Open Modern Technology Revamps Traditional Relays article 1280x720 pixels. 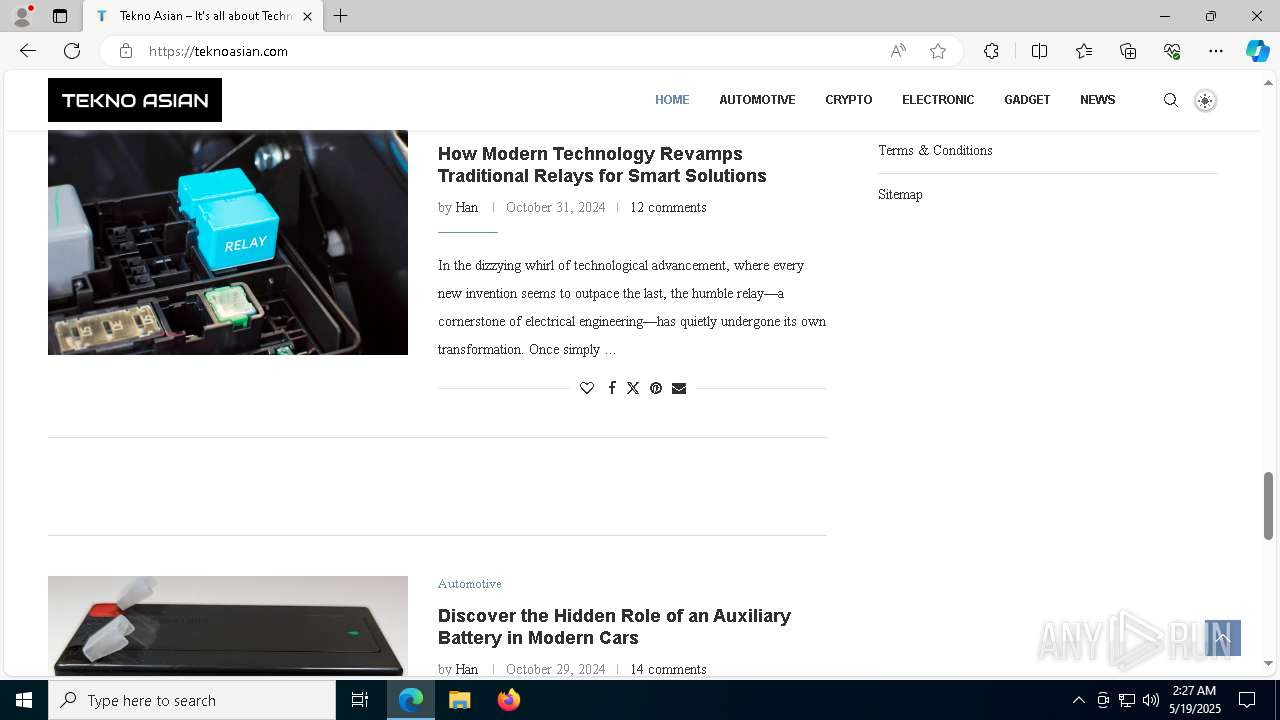click(602, 165)
